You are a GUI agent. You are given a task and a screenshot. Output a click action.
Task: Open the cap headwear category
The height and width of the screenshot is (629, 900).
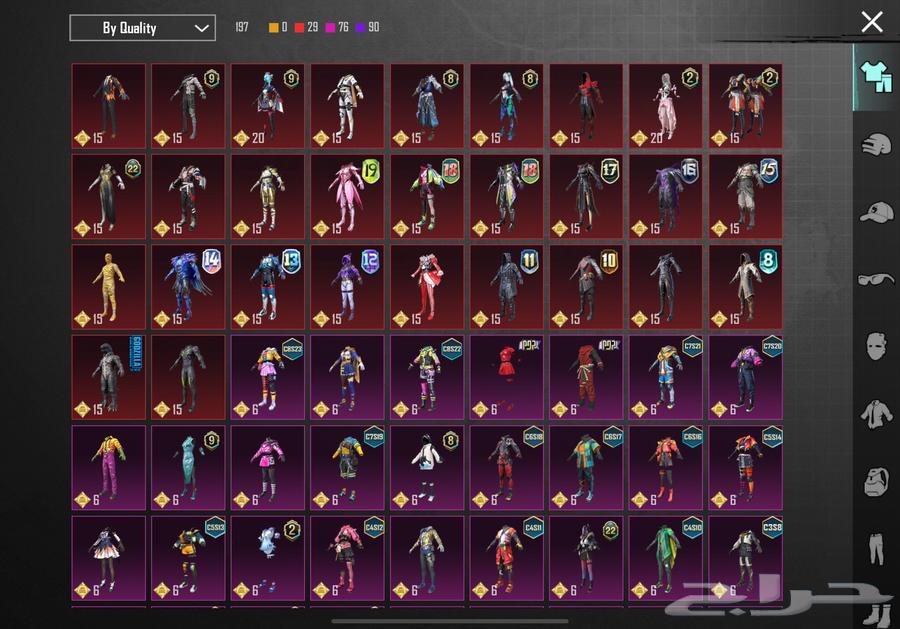(x=876, y=212)
